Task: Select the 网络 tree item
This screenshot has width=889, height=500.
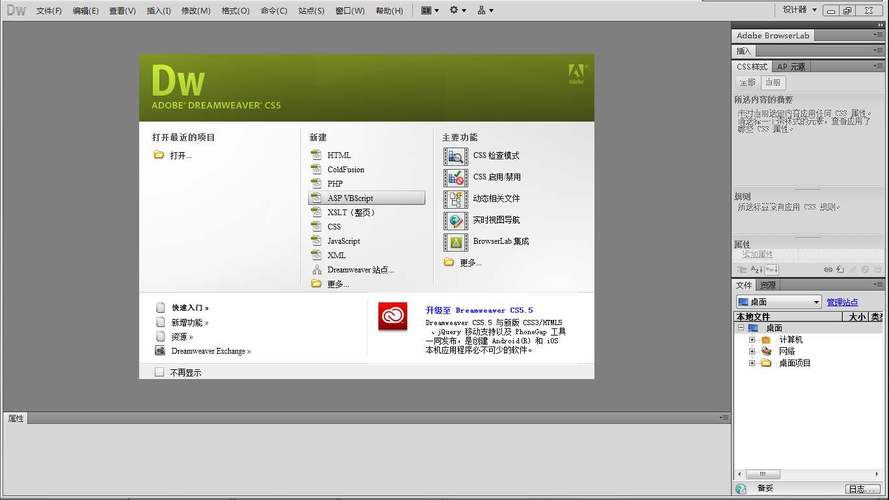Action: (x=787, y=351)
